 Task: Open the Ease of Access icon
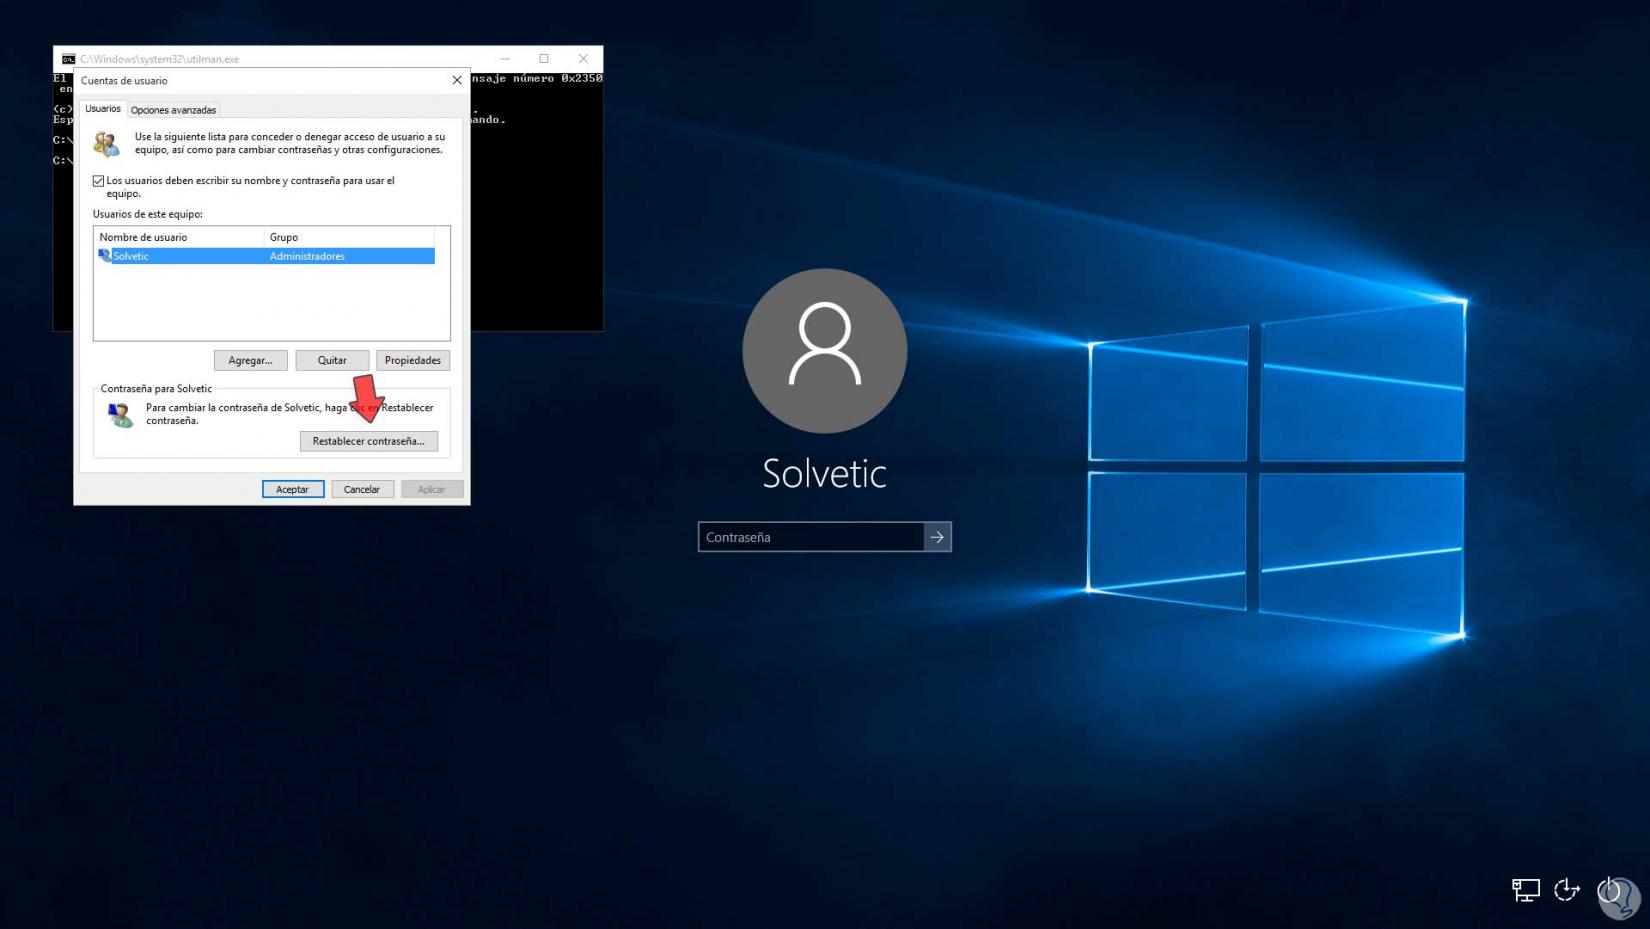click(1567, 889)
